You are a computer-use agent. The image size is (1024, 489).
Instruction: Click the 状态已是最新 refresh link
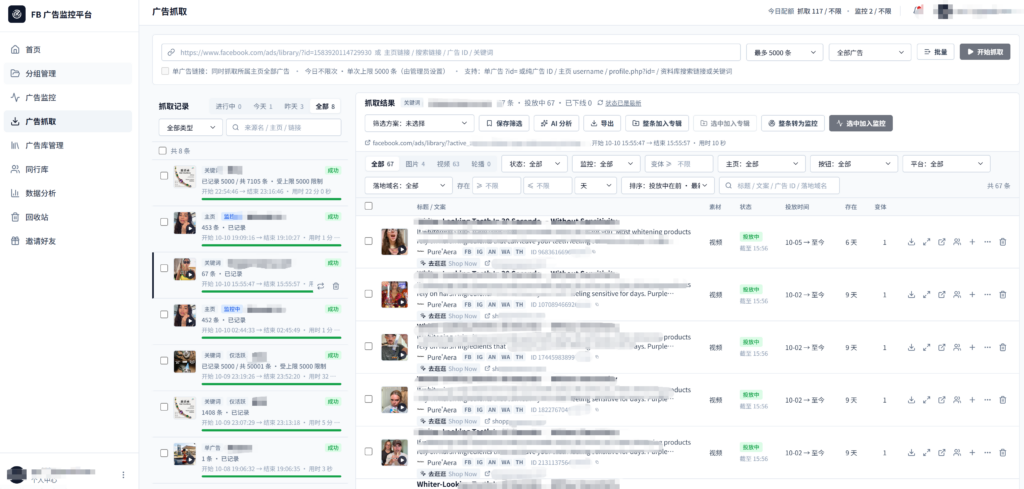[619, 103]
